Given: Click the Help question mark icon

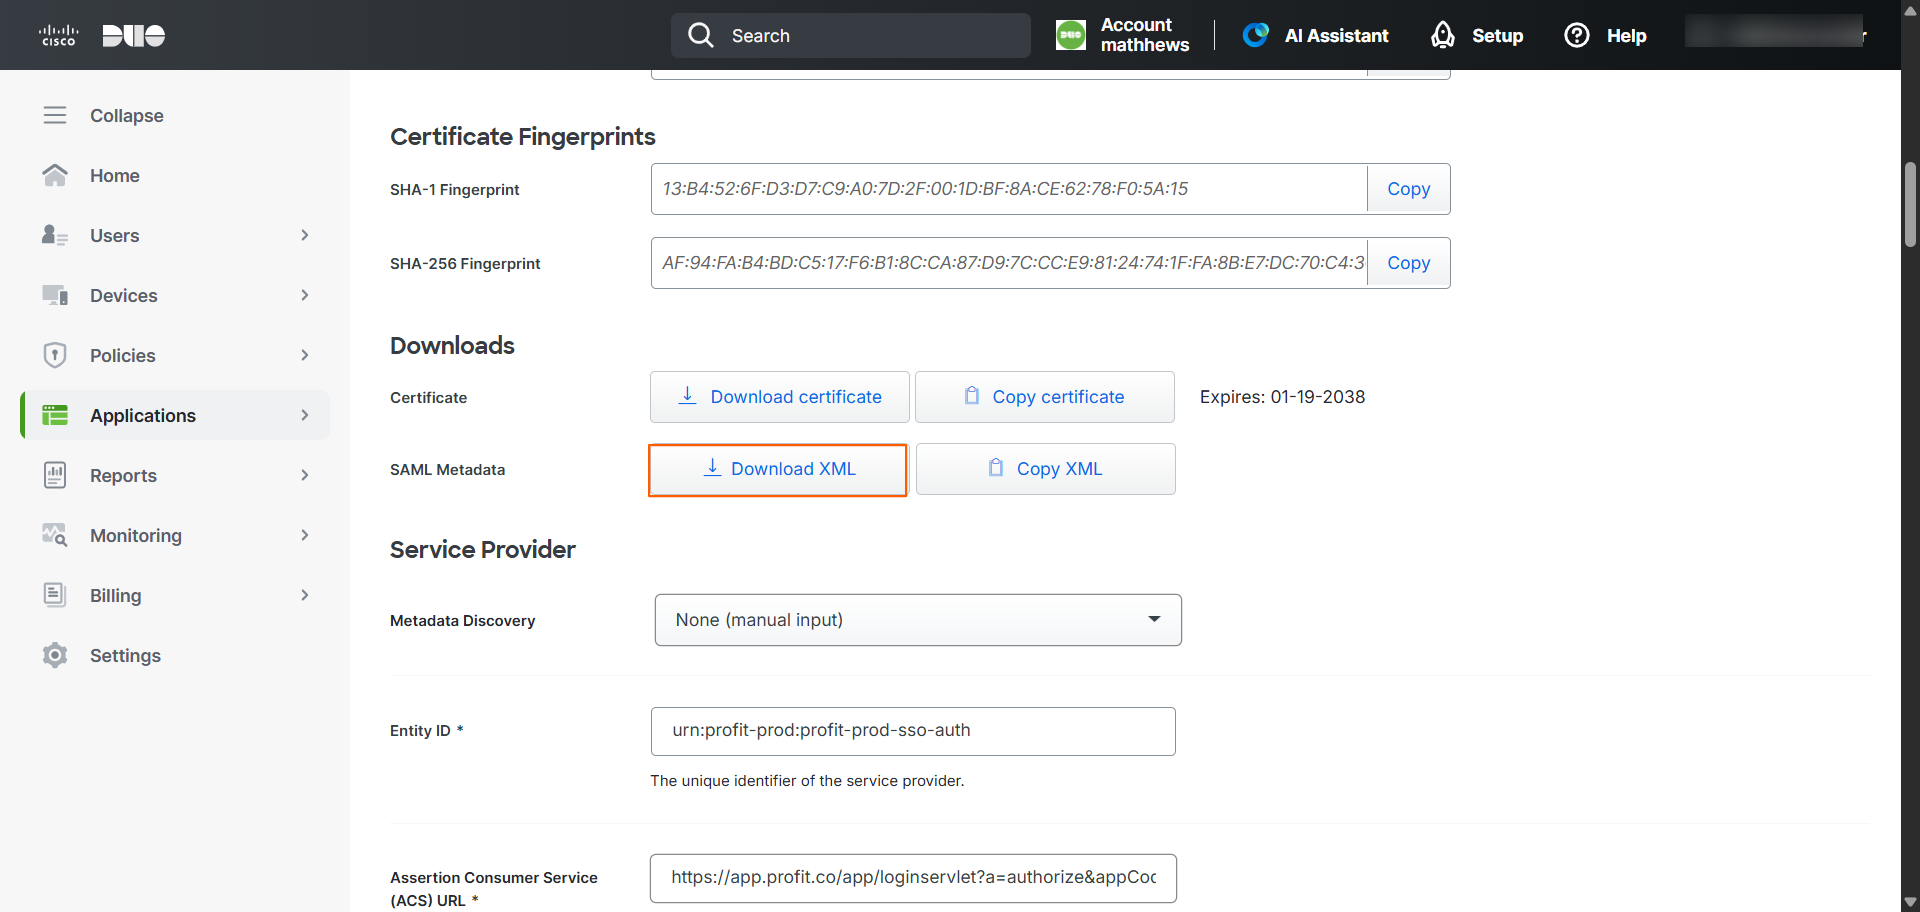Looking at the screenshot, I should coord(1577,35).
